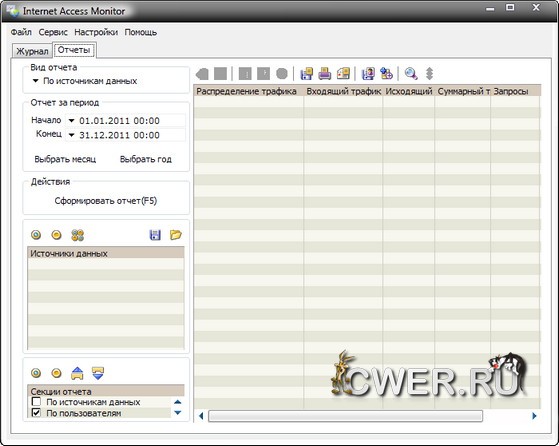Open the report type dropdown 'По источникам данных'
Viewport: 559px width, 446px height.
click(x=36, y=81)
